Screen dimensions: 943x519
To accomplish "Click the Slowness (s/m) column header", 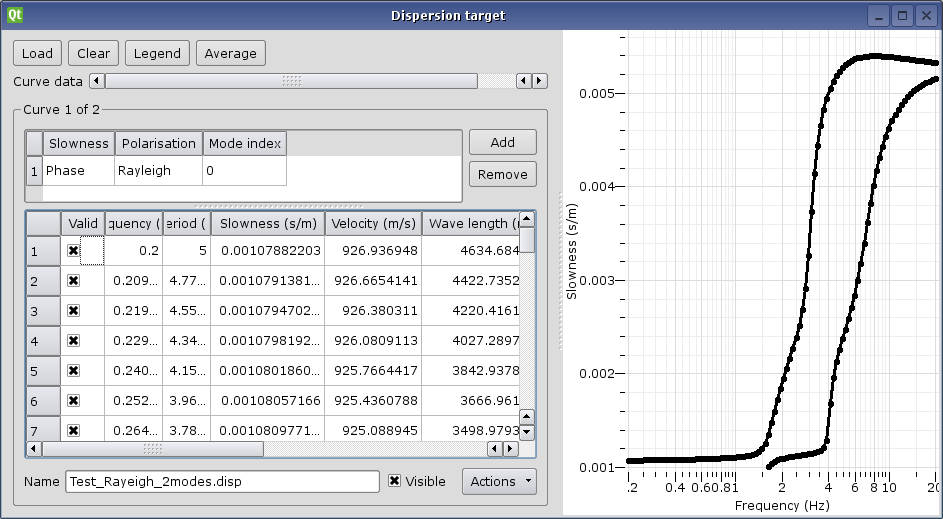I will pyautogui.click(x=267, y=223).
